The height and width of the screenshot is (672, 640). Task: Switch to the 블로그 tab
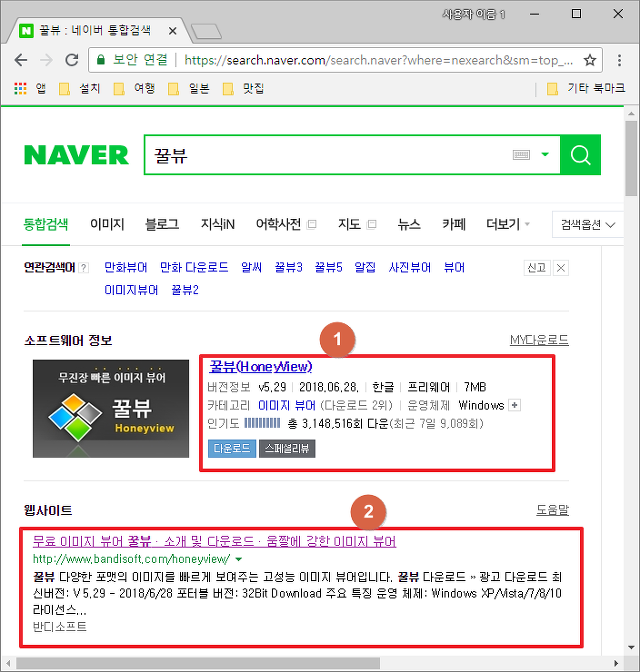tap(162, 224)
